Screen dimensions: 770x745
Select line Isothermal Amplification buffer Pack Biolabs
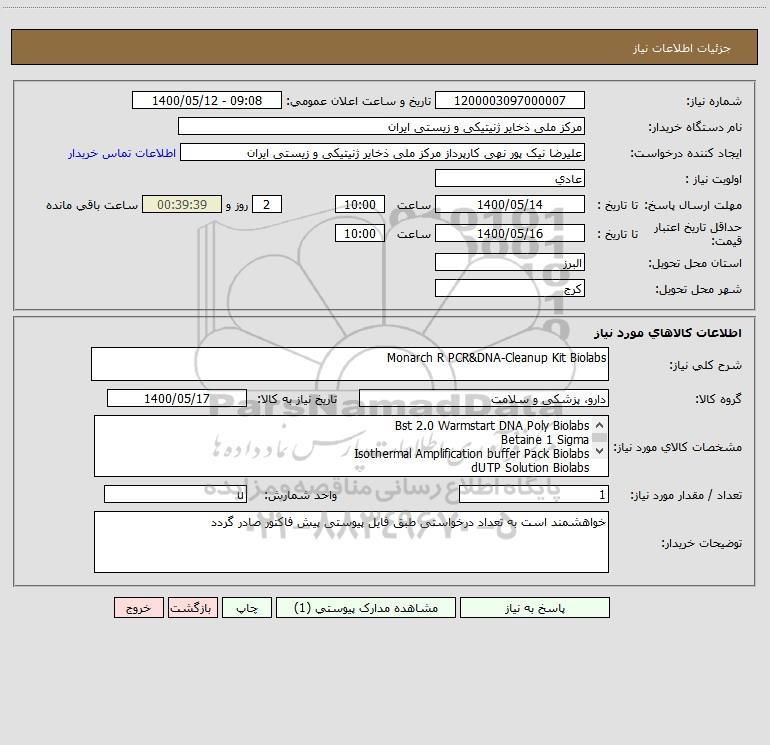pos(471,453)
